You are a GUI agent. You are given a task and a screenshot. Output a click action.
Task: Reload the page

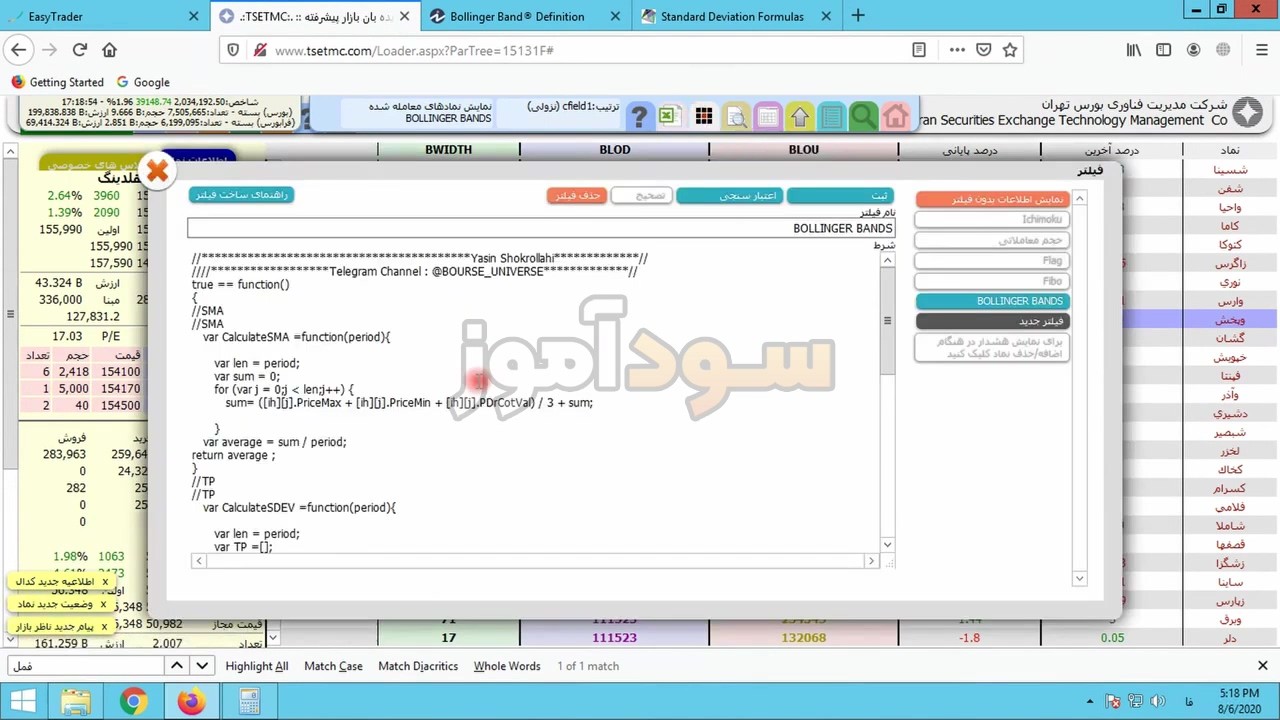coord(80,50)
